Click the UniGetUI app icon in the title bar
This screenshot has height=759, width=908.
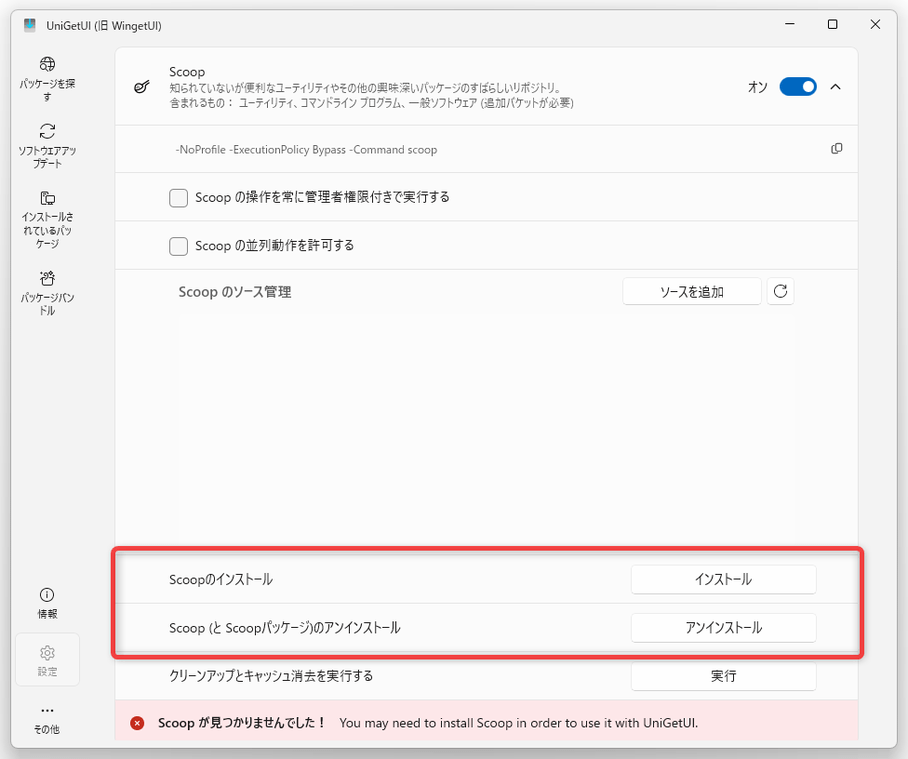pos(30,25)
